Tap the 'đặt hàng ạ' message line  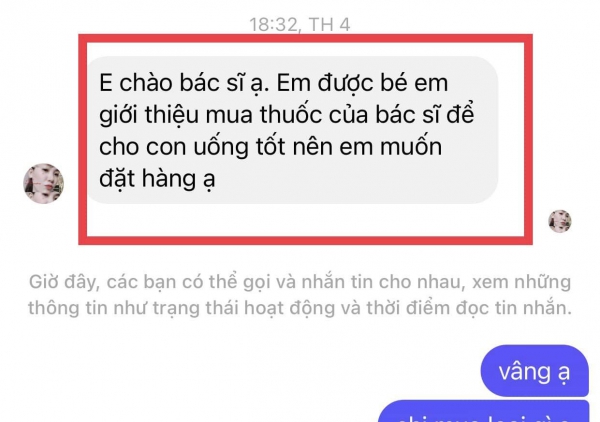[157, 179]
